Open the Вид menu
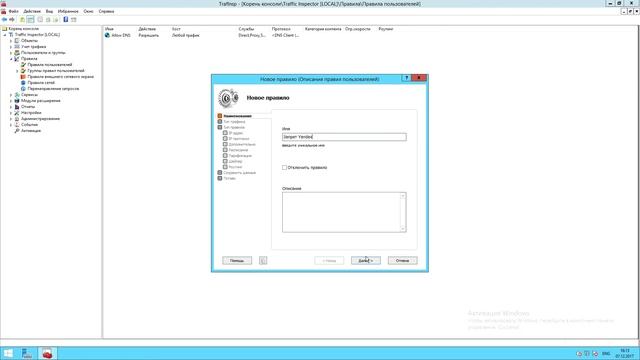Viewport: 640px width, 360px height. point(49,11)
